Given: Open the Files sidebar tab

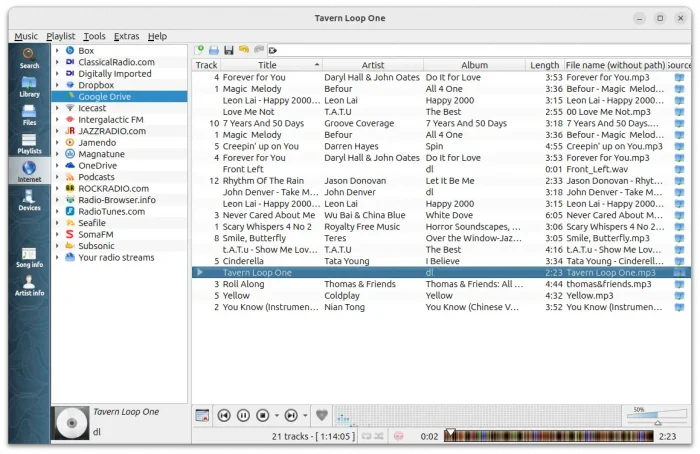Looking at the screenshot, I should (29, 115).
